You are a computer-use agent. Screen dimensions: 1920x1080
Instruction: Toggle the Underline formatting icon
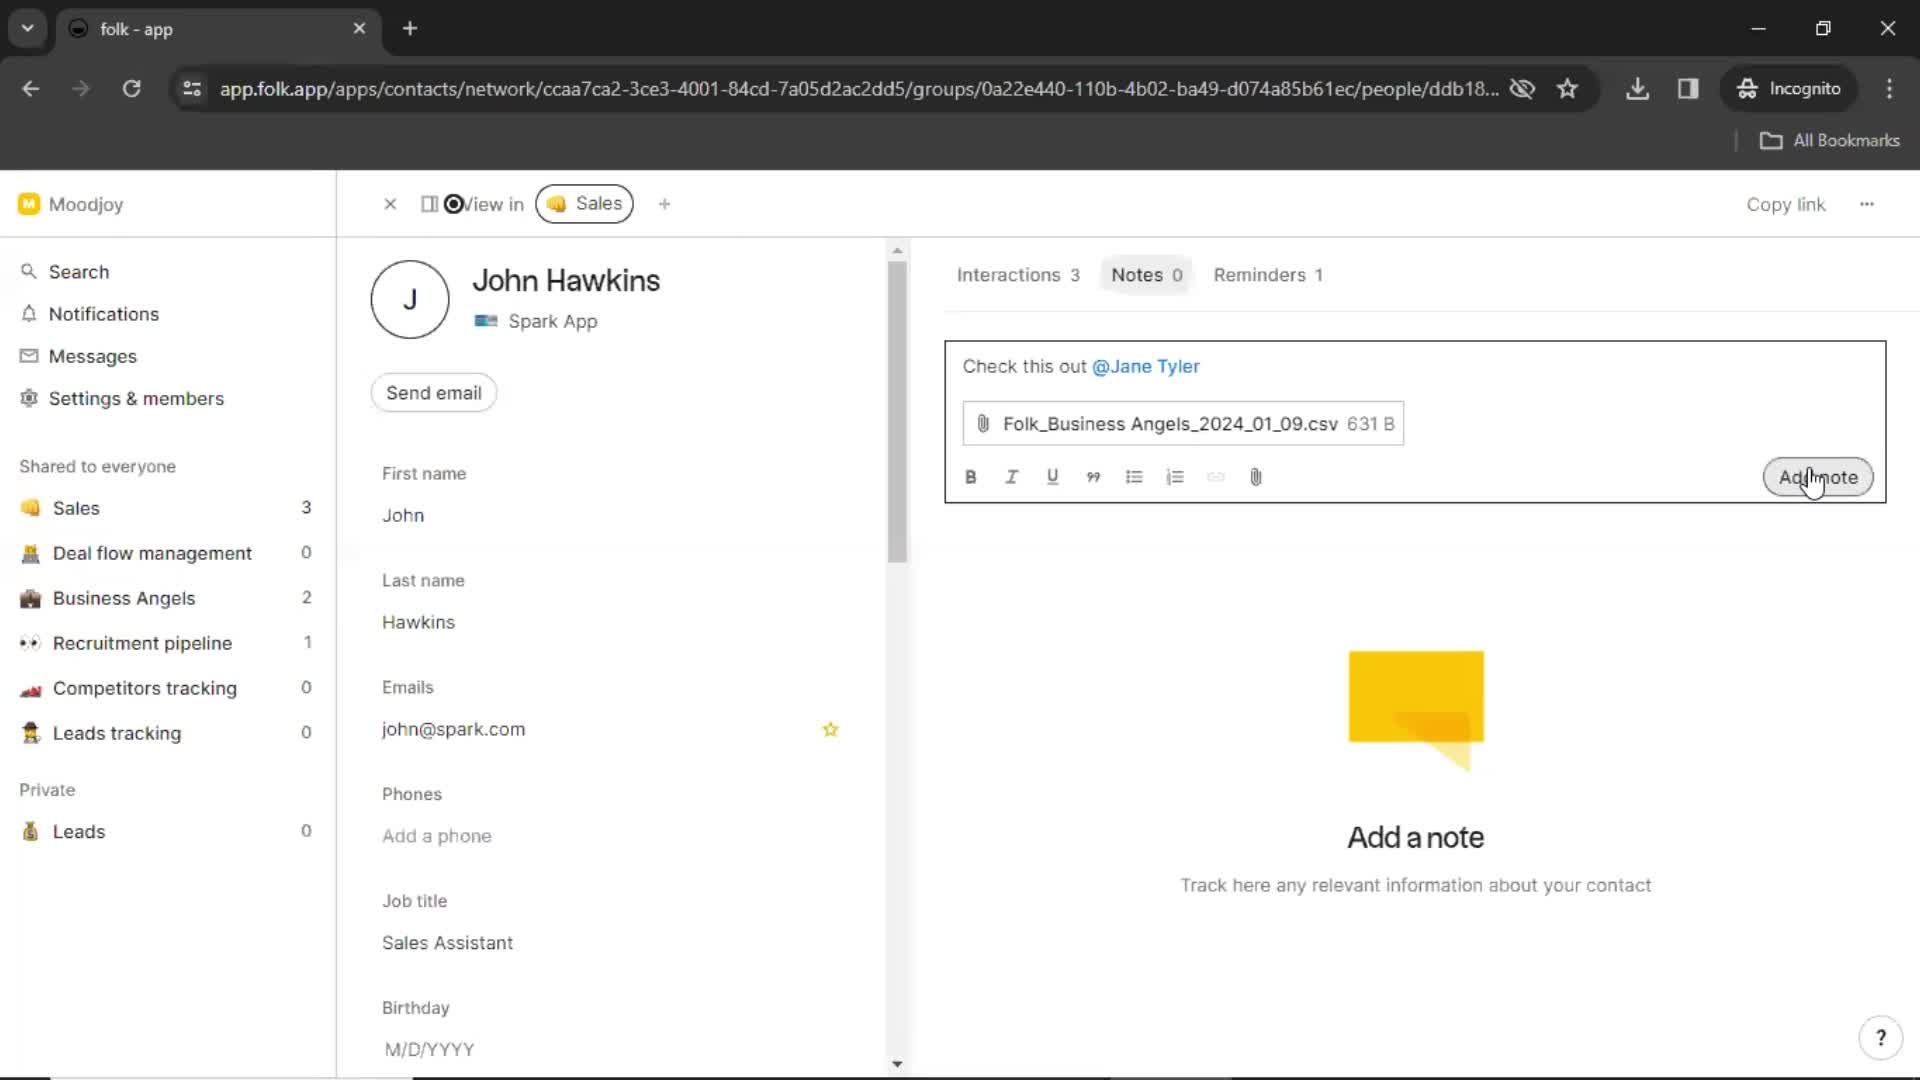[1052, 476]
